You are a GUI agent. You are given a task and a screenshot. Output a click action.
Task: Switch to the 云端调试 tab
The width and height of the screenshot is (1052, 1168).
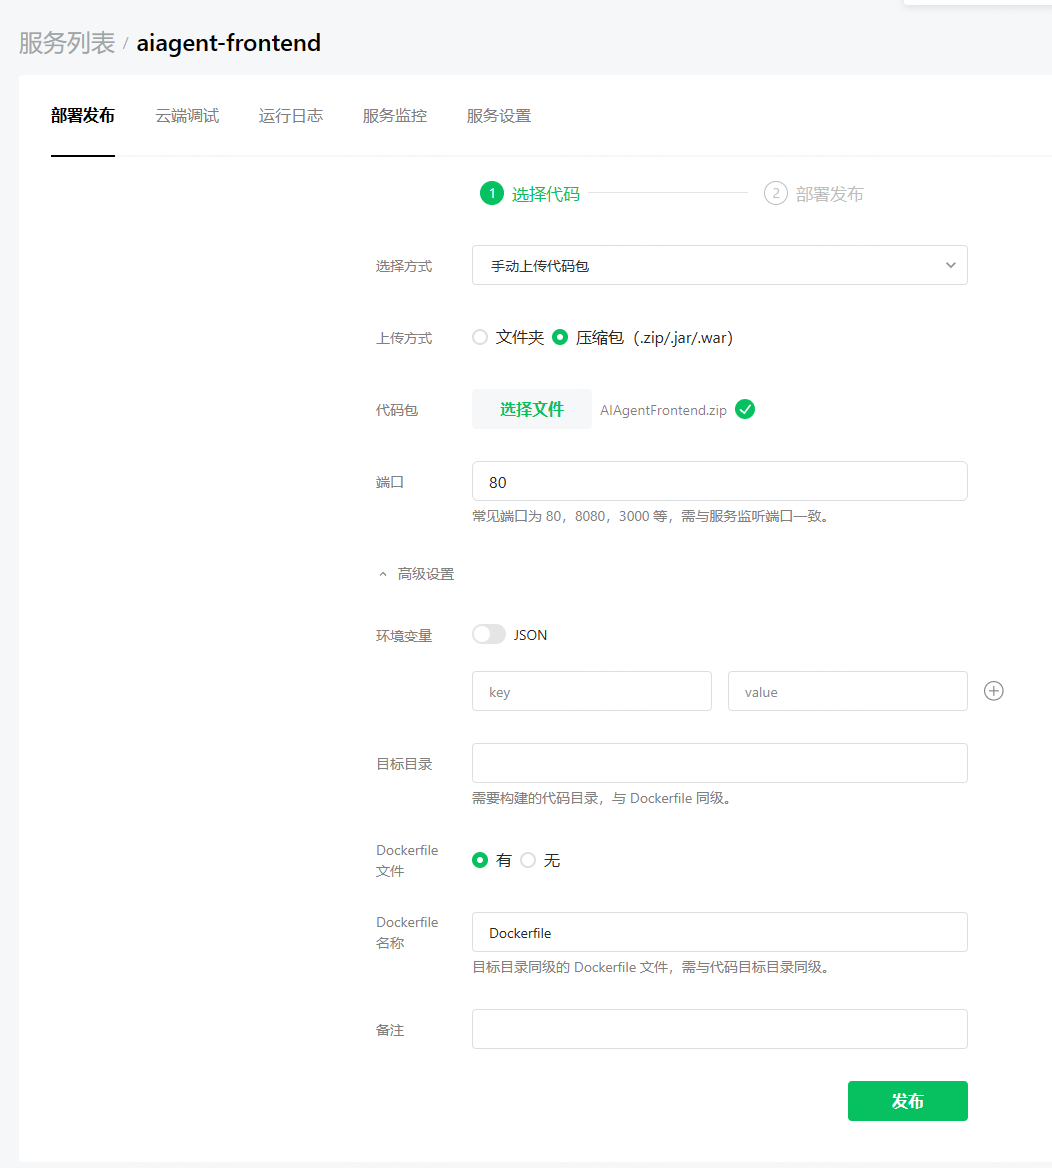[x=187, y=116]
